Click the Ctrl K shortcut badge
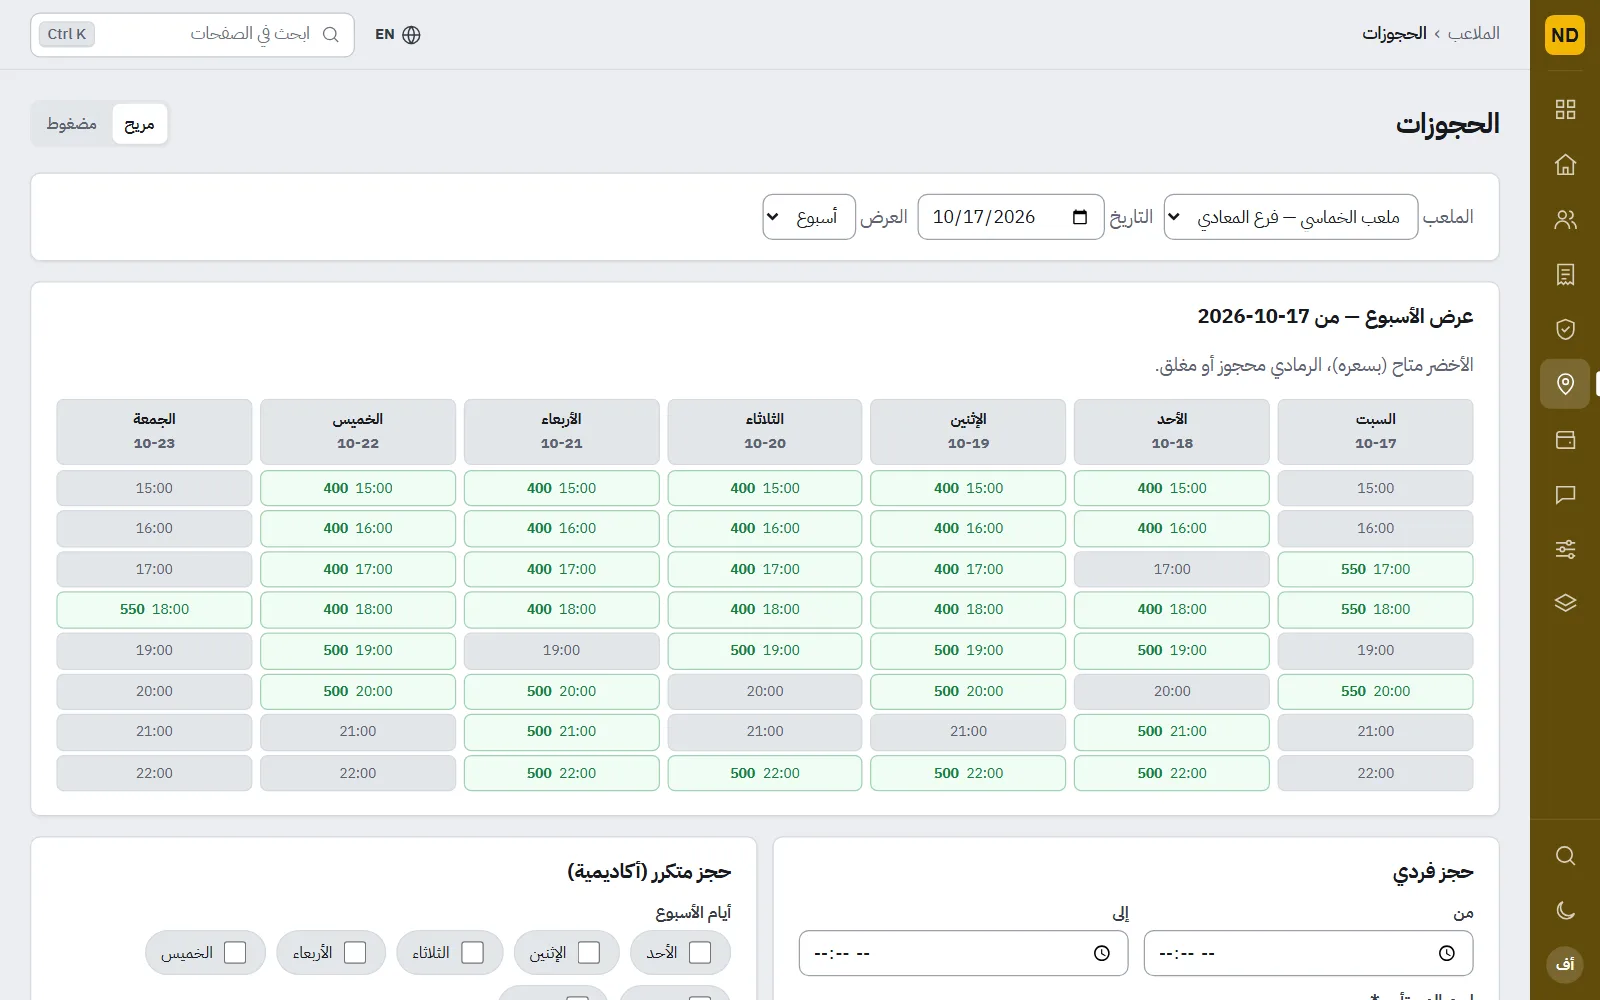The height and width of the screenshot is (1000, 1600). [x=67, y=34]
